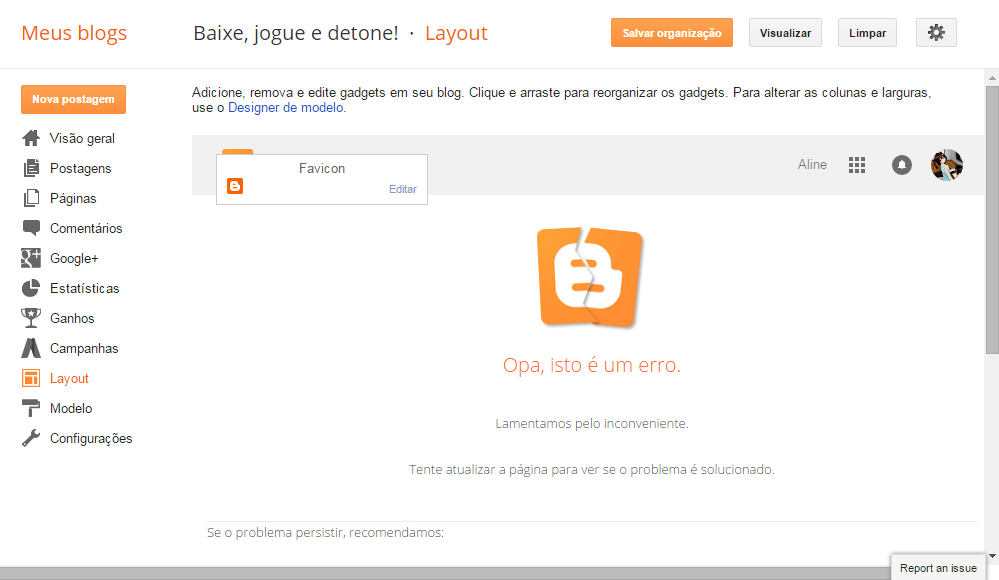Click the Blogger icon in Favicon gadget

click(235, 186)
